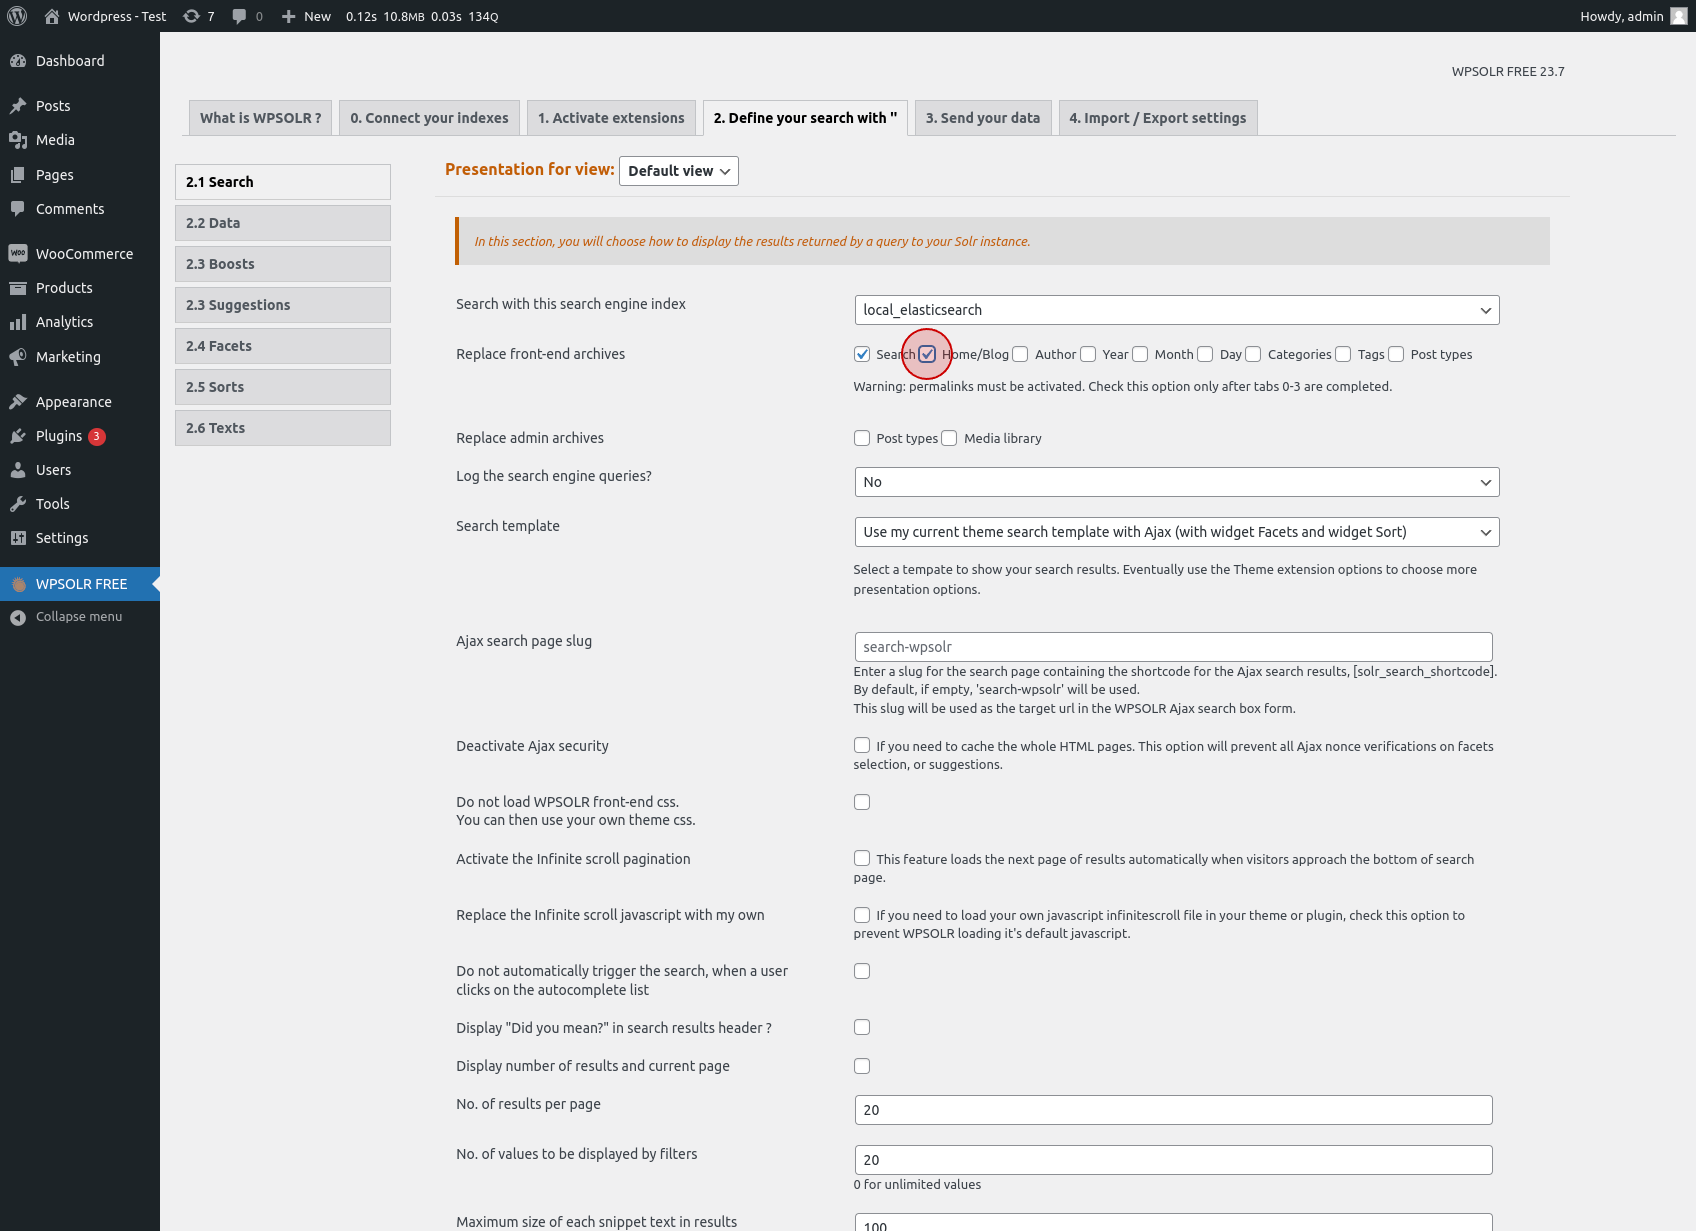Enable Deactivate Ajax security checkbox
The height and width of the screenshot is (1231, 1696).
point(862,745)
